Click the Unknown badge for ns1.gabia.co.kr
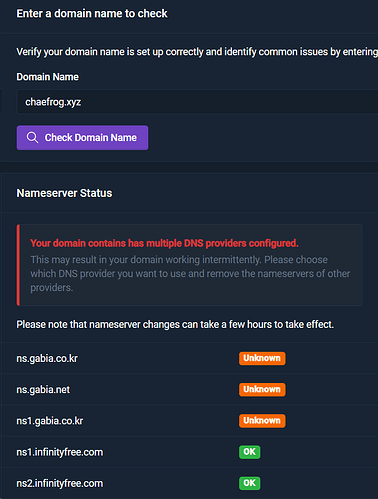The width and height of the screenshot is (378, 499). (x=262, y=421)
